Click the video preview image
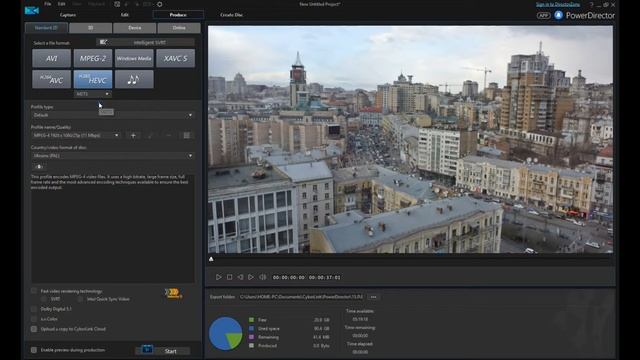 point(410,140)
